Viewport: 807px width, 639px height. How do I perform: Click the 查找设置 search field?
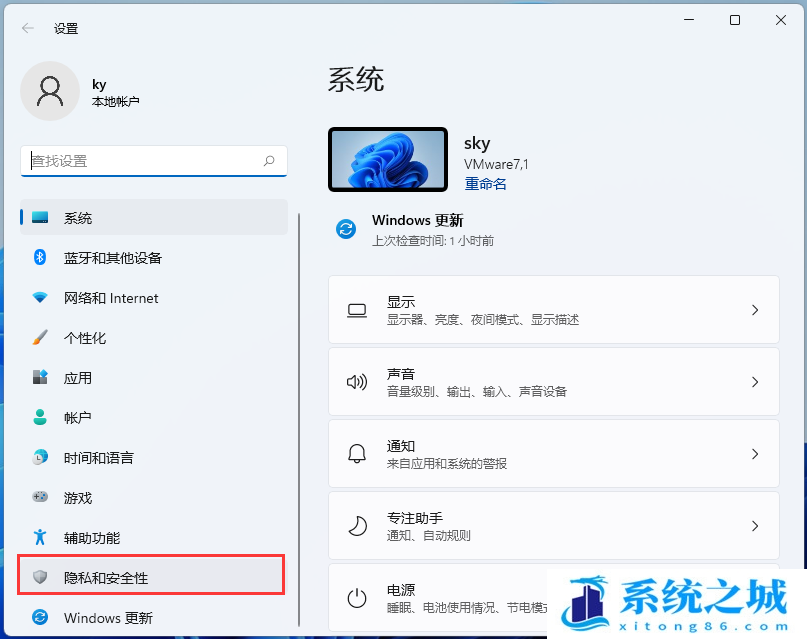[x=145, y=161]
